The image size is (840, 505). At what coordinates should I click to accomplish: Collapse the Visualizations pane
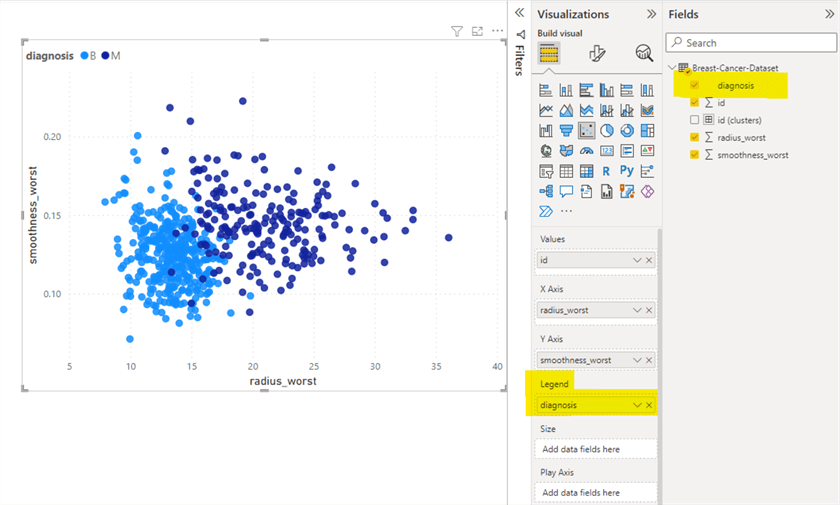(x=651, y=14)
